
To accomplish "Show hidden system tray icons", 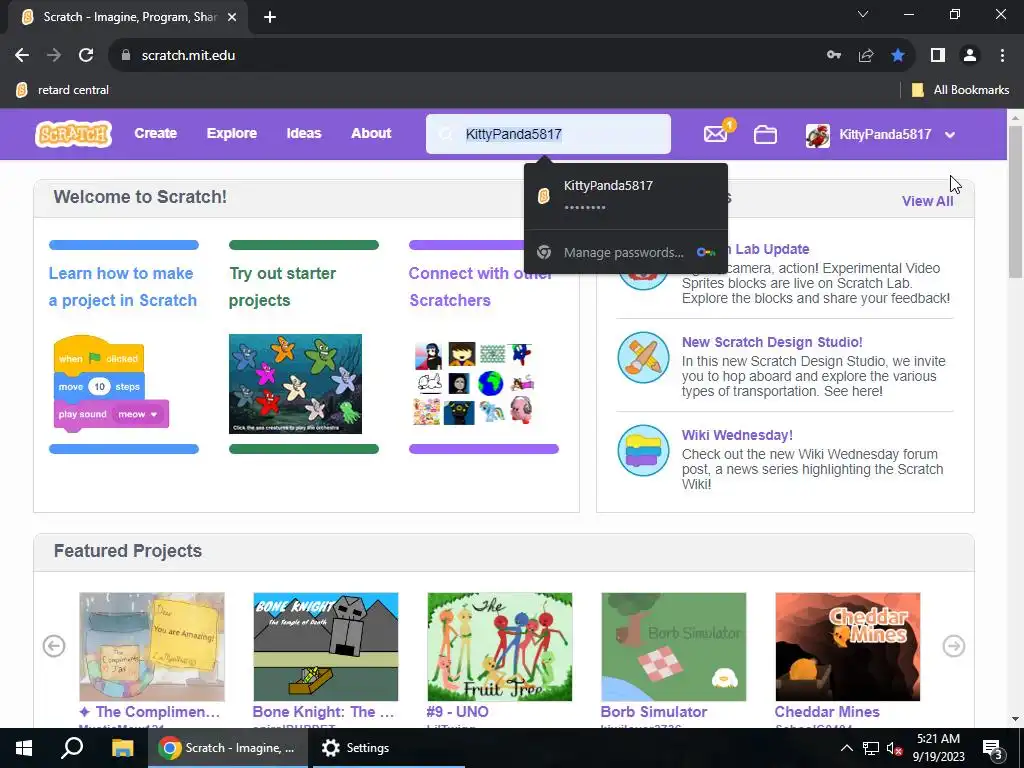I will [846, 748].
